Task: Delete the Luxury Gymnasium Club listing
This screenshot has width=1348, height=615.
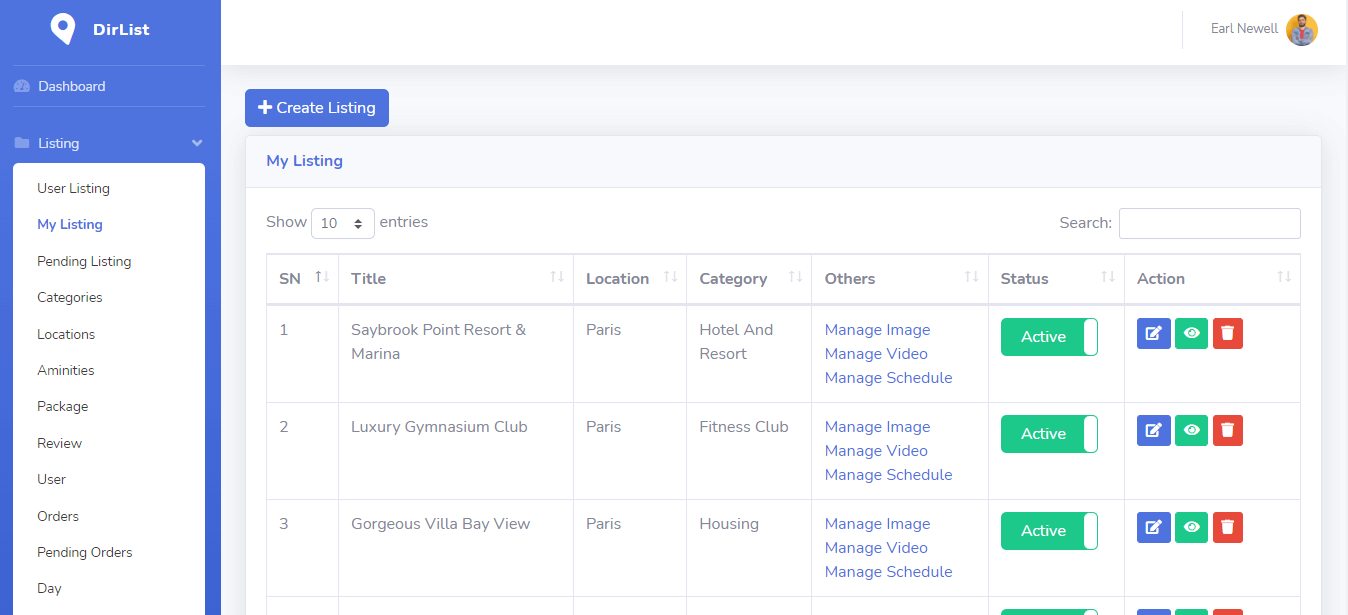Action: (x=1228, y=431)
